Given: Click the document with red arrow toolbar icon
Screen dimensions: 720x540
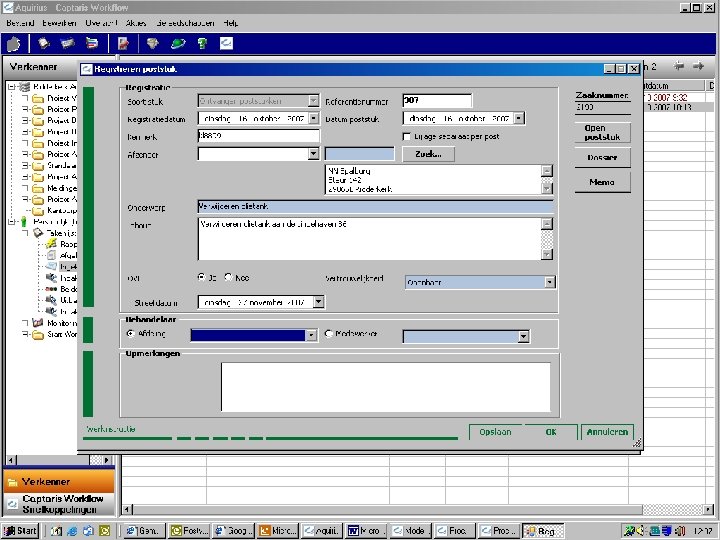Looking at the screenshot, I should coord(124,44).
